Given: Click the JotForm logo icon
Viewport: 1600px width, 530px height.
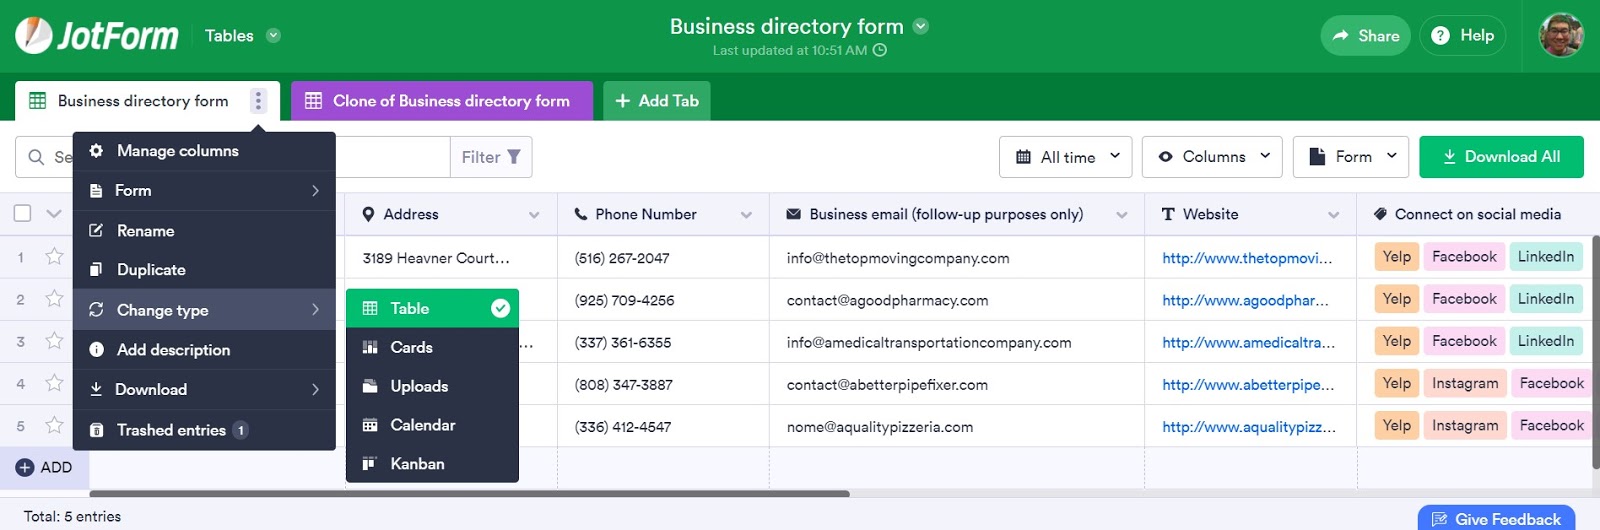Looking at the screenshot, I should [34, 36].
